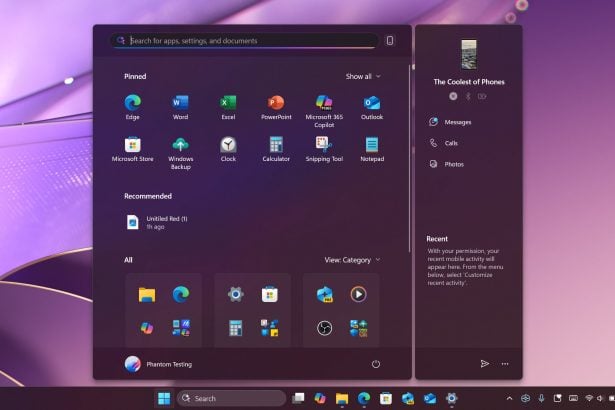The width and height of the screenshot is (615, 410).
Task: Click The Coolest of Phones device name
Action: [x=469, y=82]
